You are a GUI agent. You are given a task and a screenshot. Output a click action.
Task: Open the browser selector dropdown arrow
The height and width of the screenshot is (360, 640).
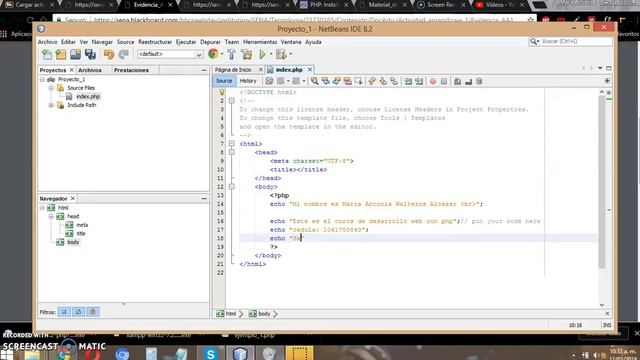[222, 54]
